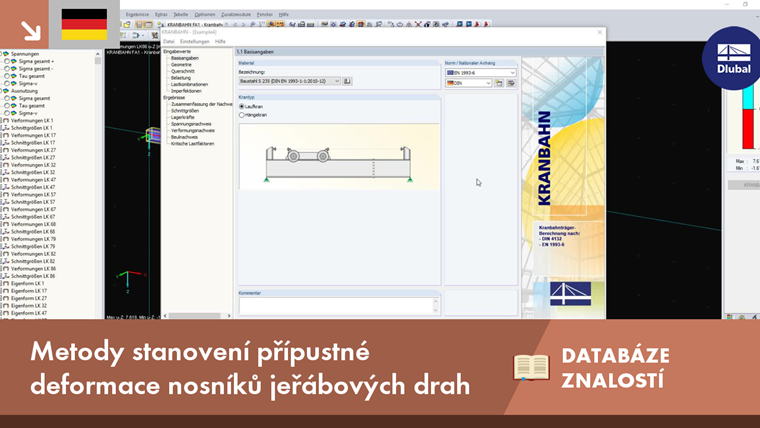The image size is (760, 428).
Task: Open the Fenster menu
Action: (x=265, y=15)
